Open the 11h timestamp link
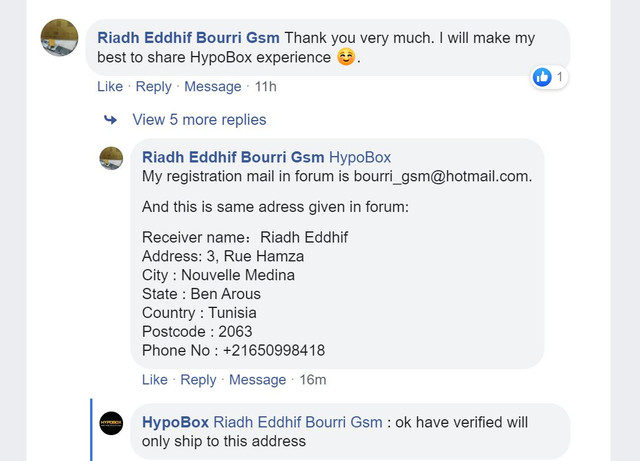Screen dimensions: 640x461 point(265,87)
